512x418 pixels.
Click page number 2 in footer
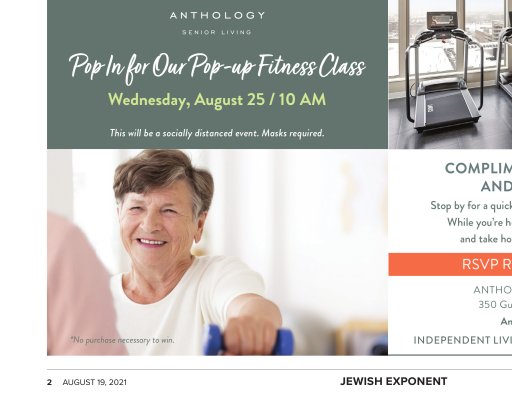point(49,382)
